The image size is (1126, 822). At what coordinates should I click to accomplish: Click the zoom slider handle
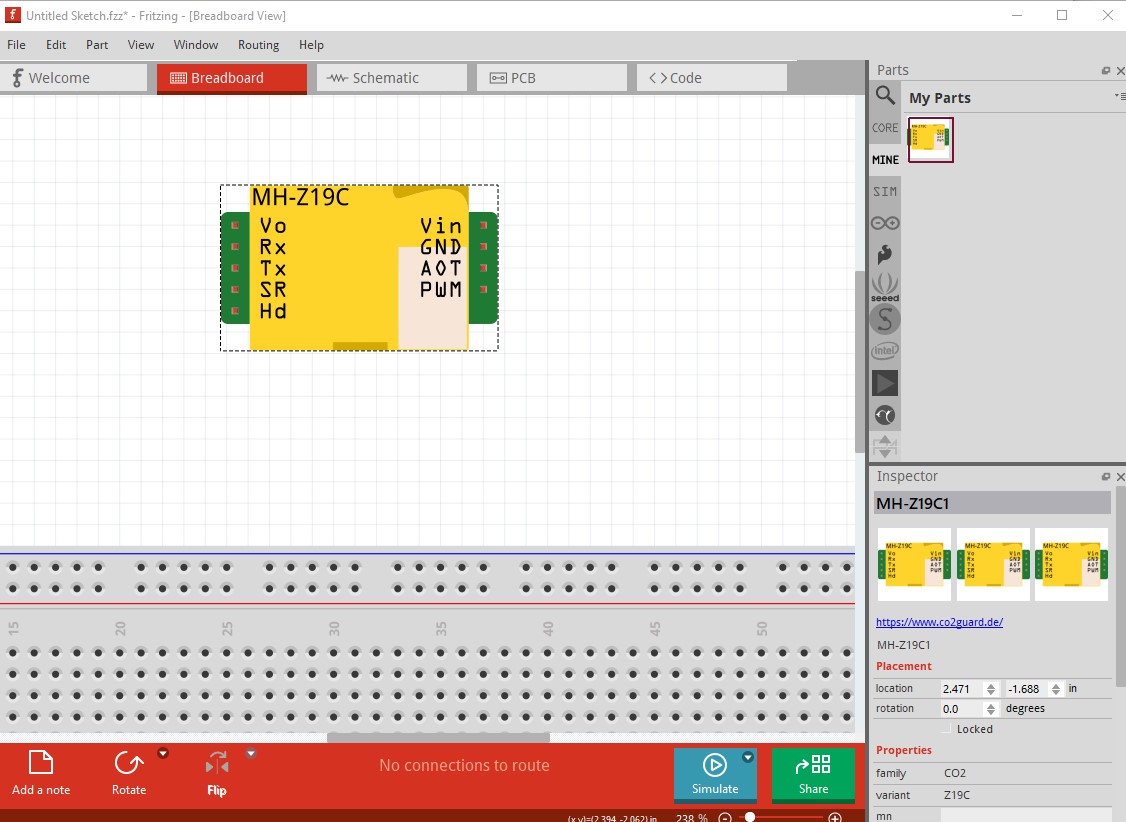pyautogui.click(x=750, y=817)
